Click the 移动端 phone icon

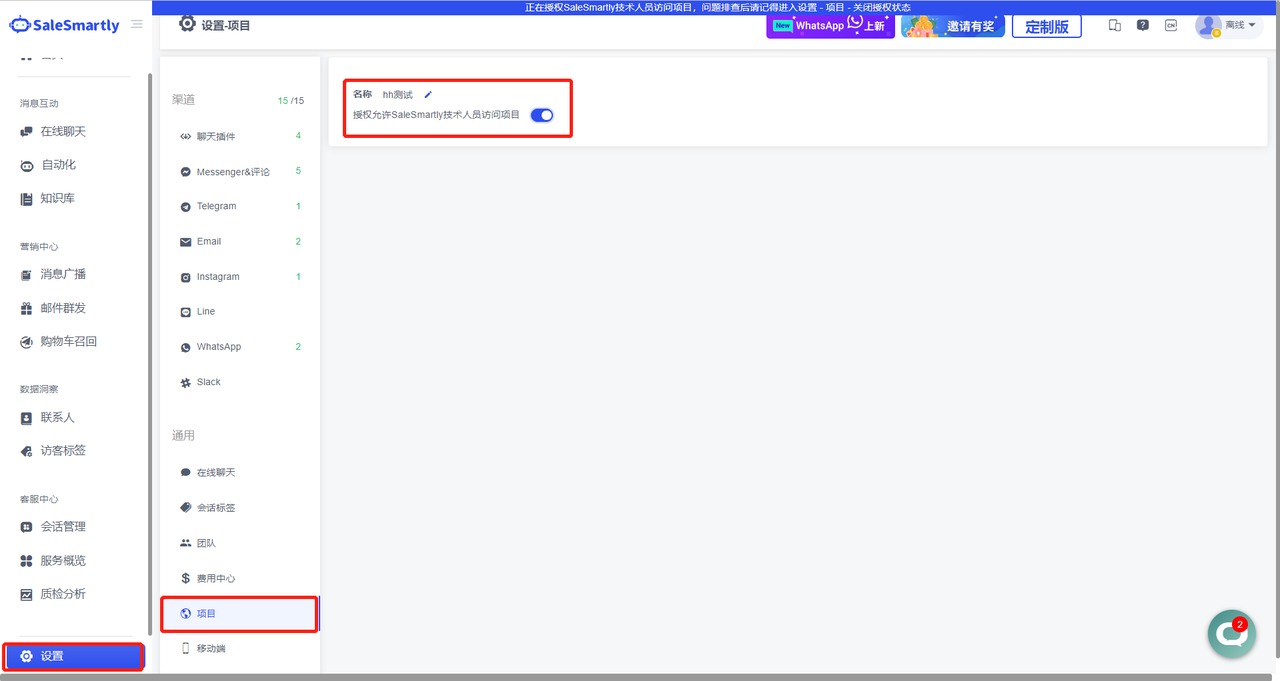pos(185,648)
